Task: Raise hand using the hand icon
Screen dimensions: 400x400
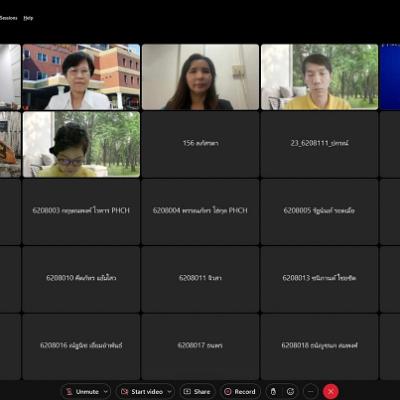Action: pyautogui.click(x=273, y=391)
